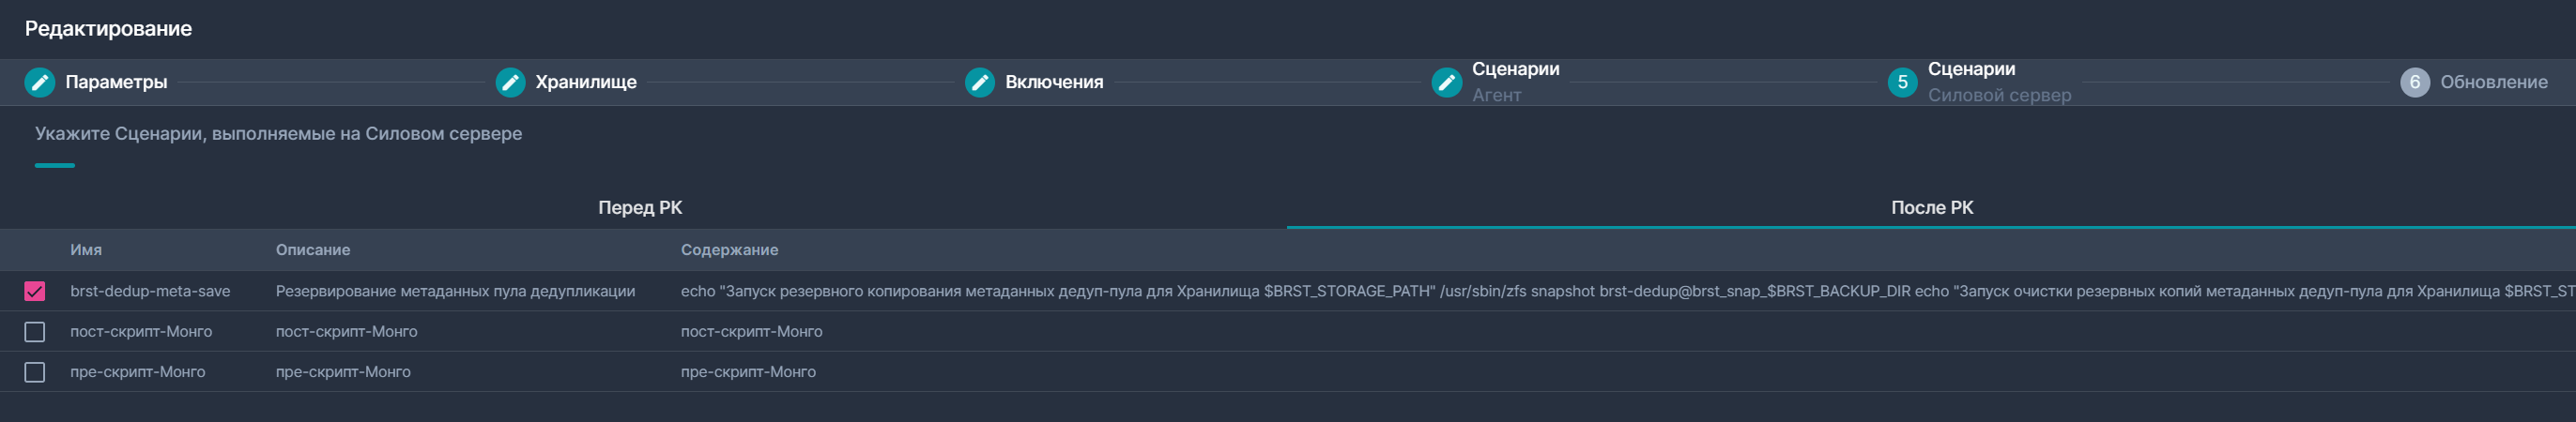Click the Описание column header
This screenshot has width=2576, height=422.
tap(313, 250)
